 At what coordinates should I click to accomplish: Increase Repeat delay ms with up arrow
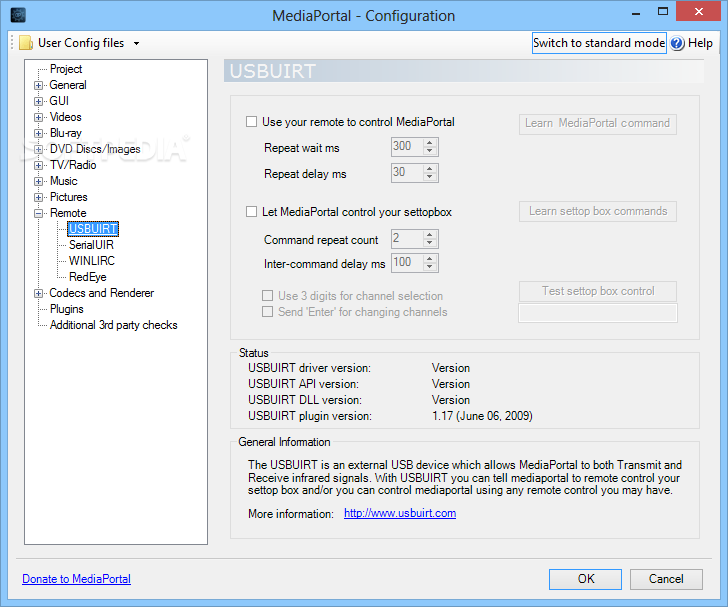[430, 169]
